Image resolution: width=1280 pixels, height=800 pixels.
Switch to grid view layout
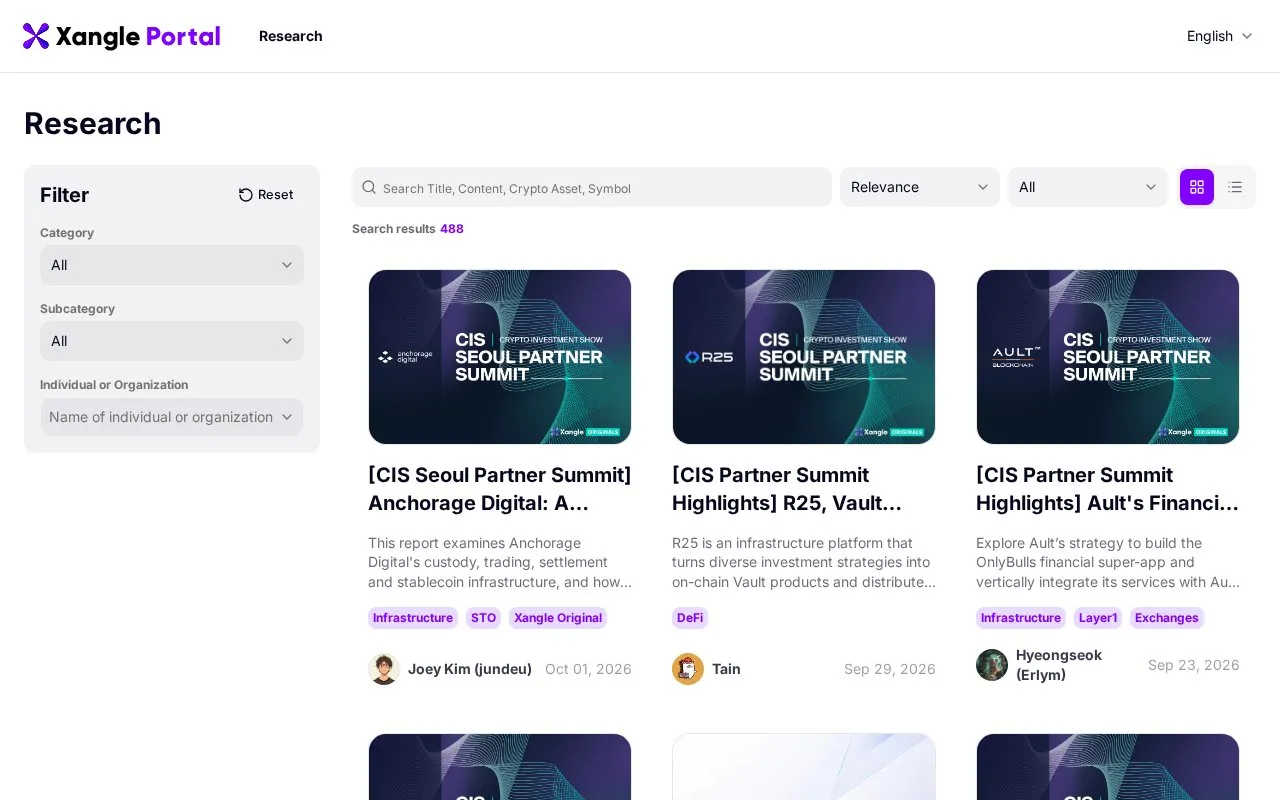pyautogui.click(x=1197, y=187)
